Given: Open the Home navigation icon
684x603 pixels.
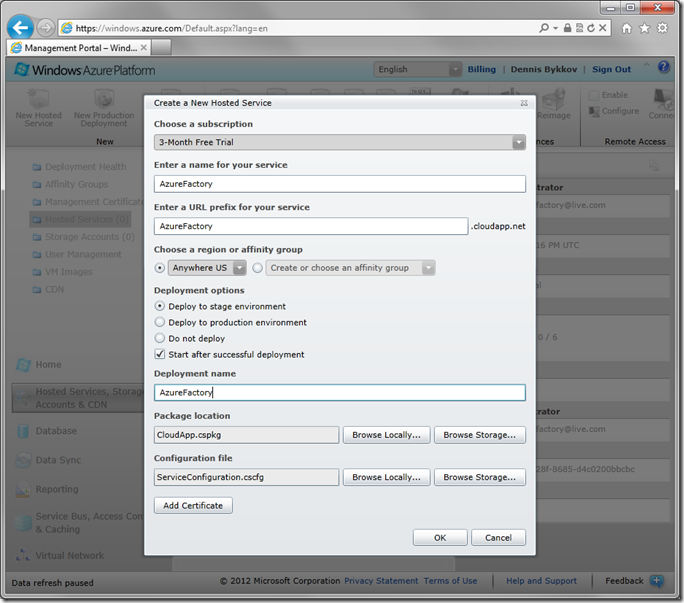Looking at the screenshot, I should [x=23, y=365].
